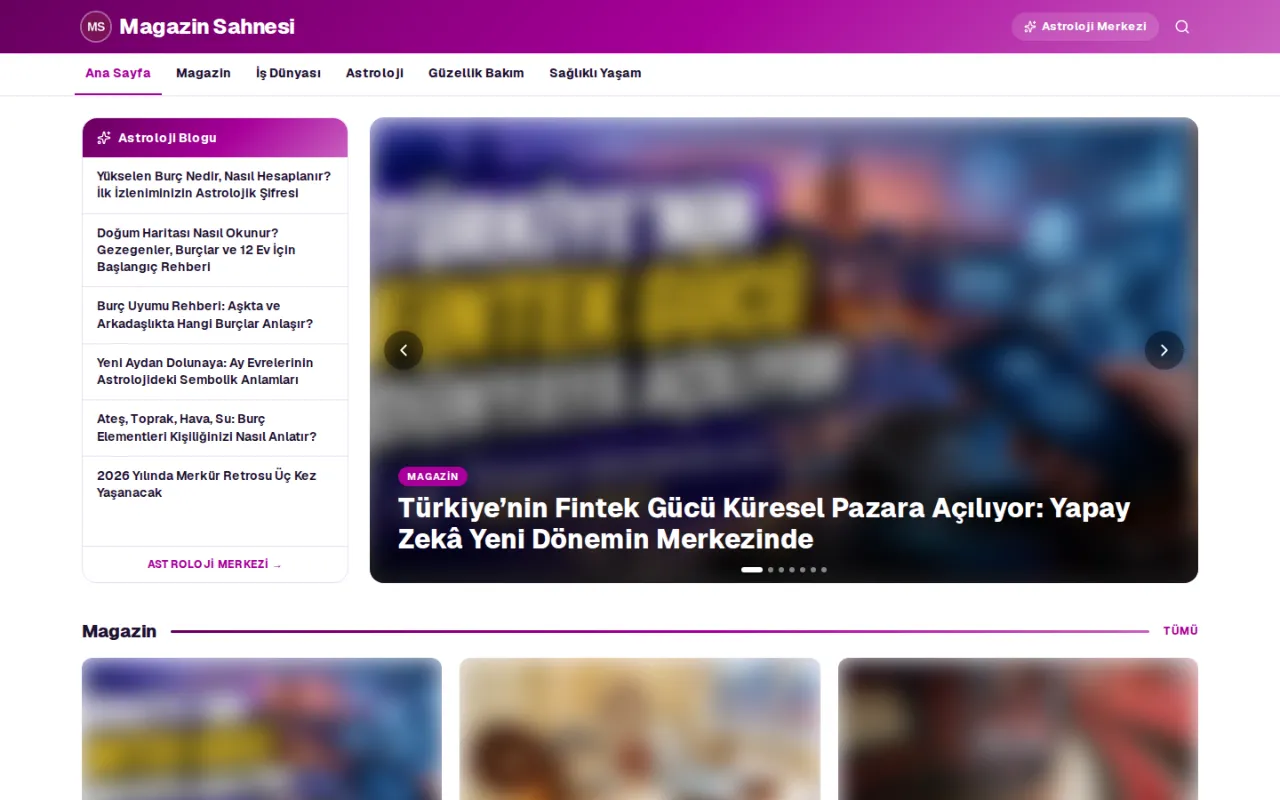Advance carousel with right arrow button

point(1164,350)
